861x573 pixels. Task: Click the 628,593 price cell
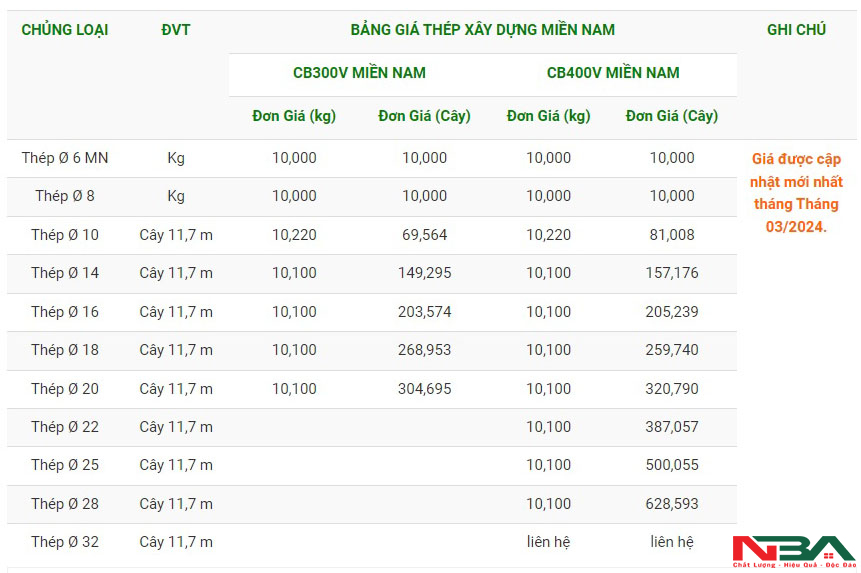[x=672, y=504]
